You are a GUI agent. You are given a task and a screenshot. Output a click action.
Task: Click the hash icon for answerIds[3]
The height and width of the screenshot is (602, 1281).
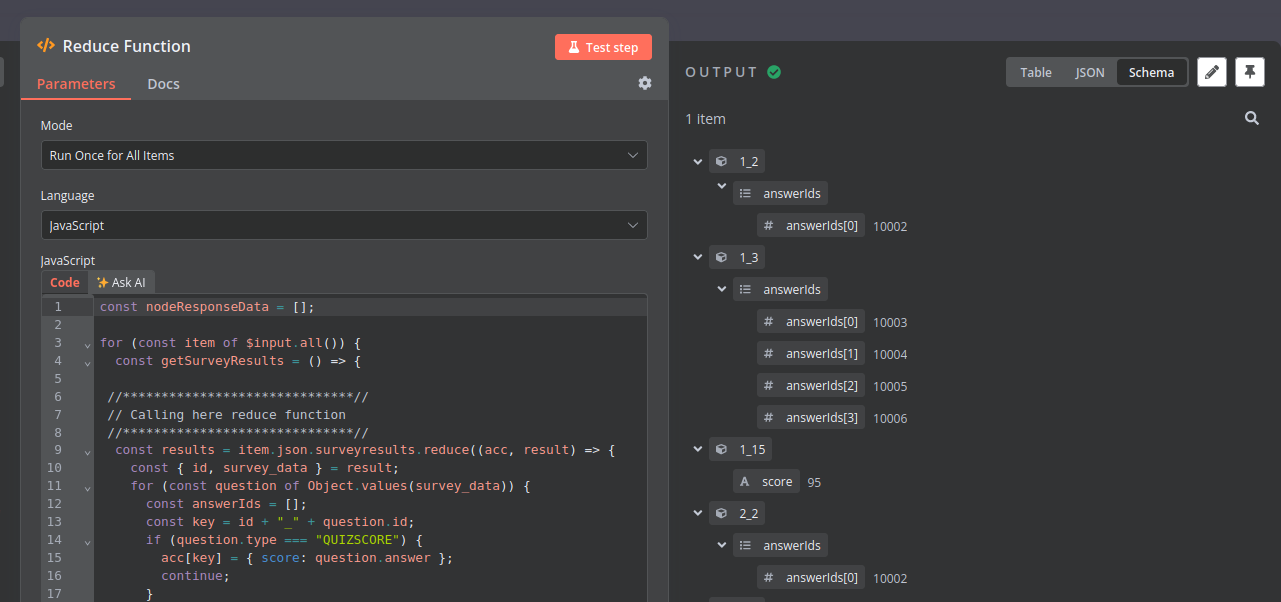pos(768,418)
